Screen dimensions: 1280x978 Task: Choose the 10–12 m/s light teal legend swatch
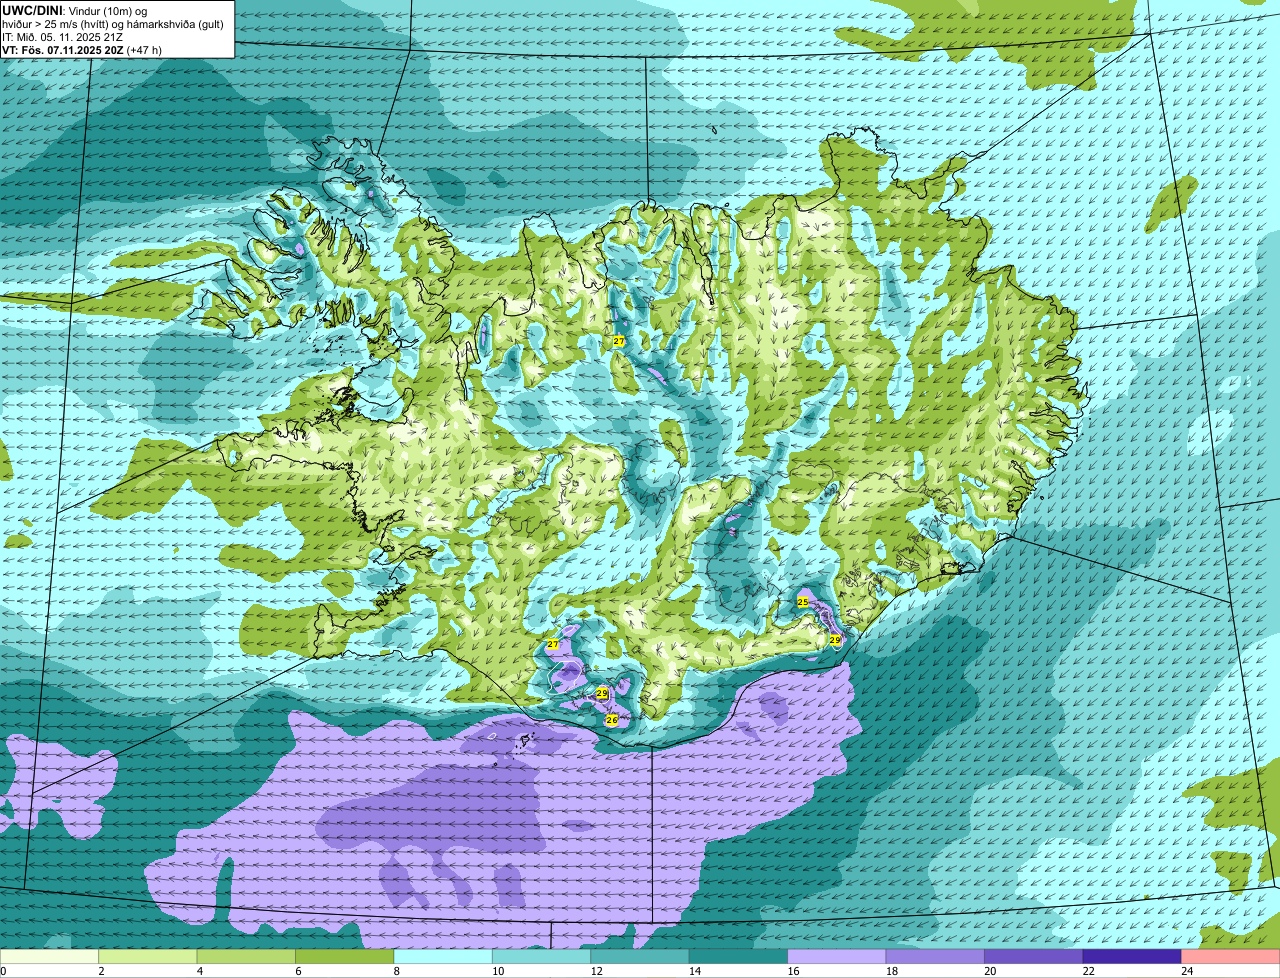(541, 957)
